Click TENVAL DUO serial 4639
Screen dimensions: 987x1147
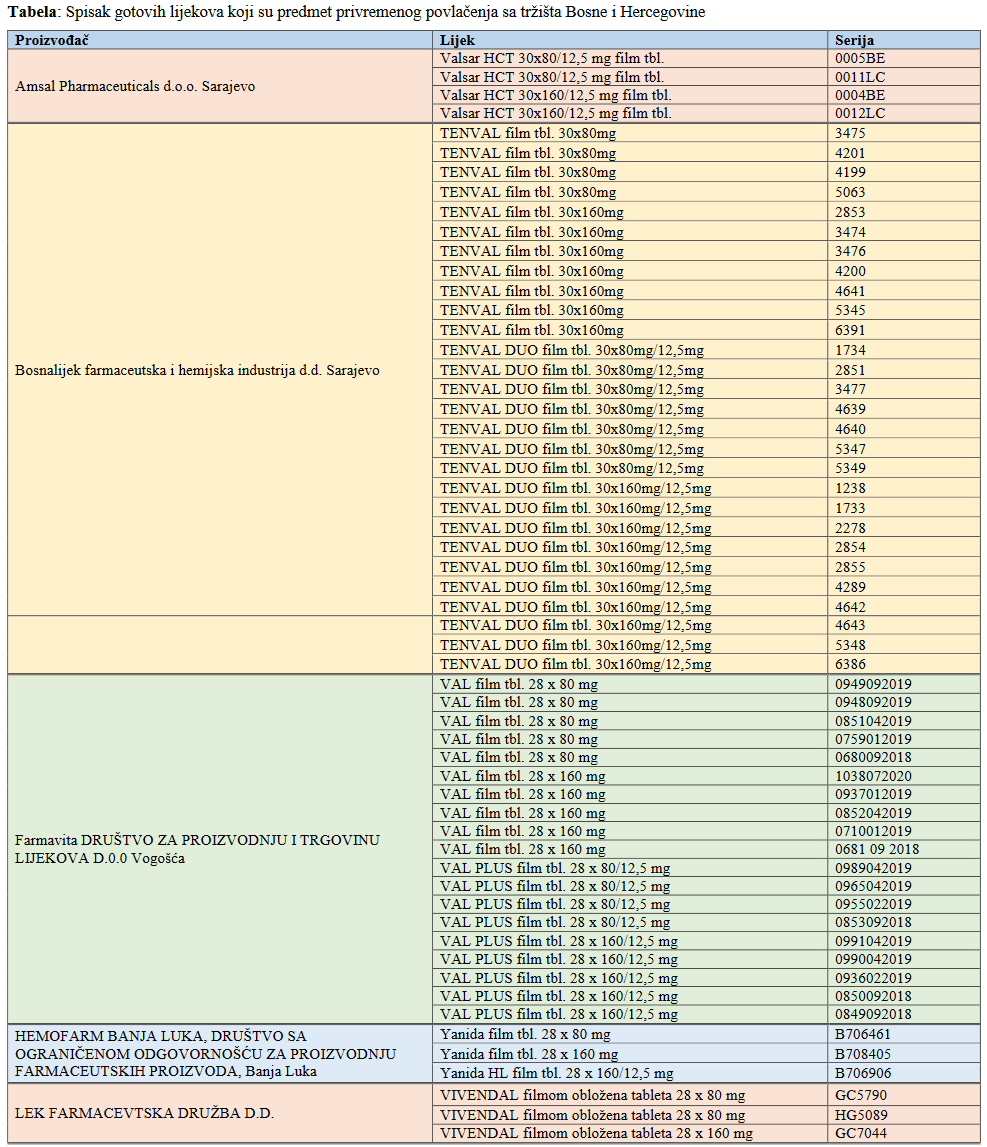point(850,410)
